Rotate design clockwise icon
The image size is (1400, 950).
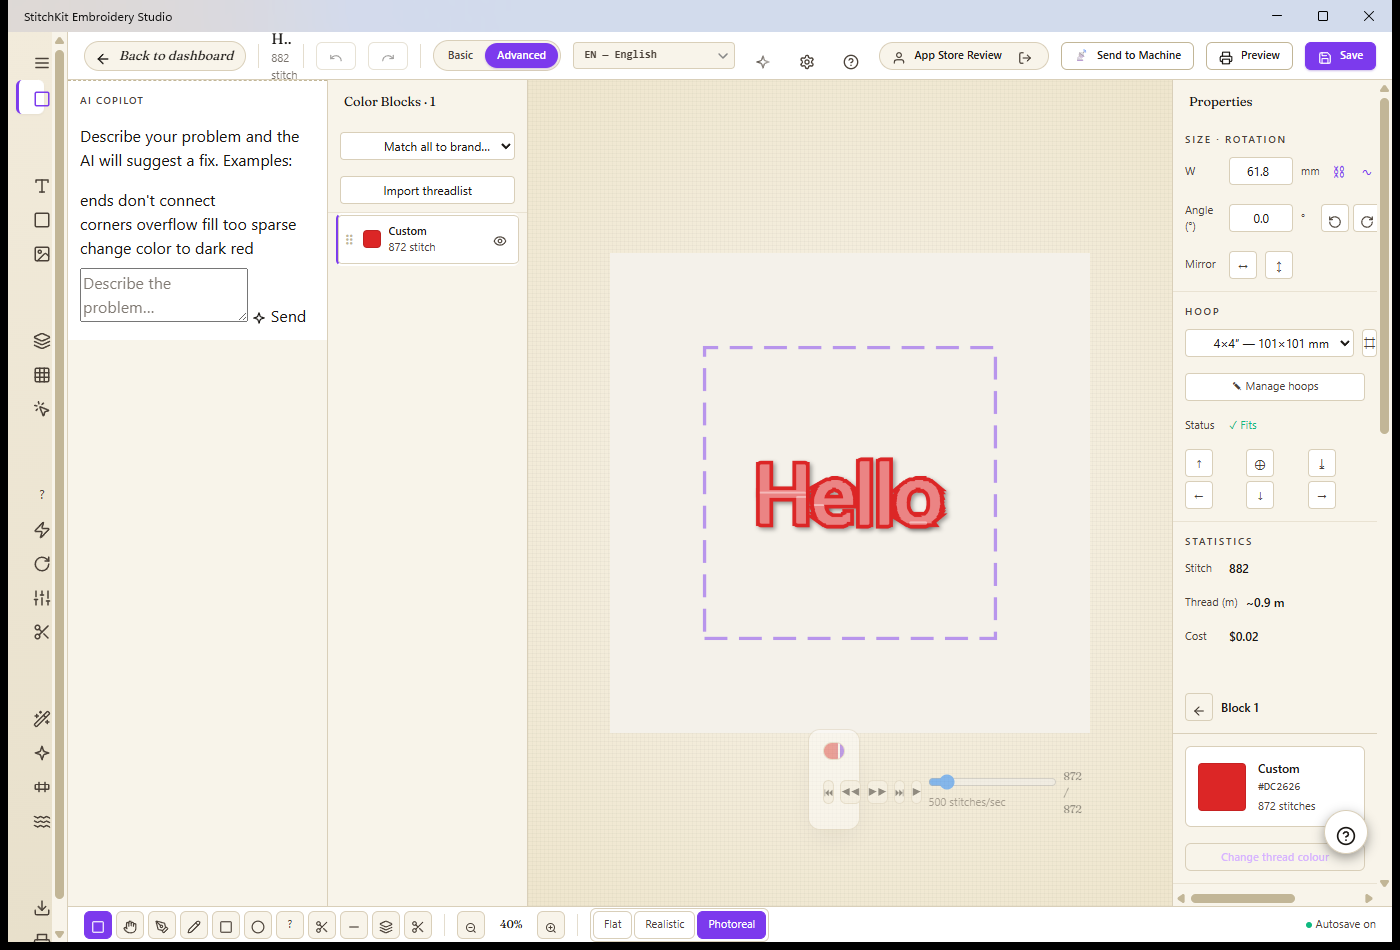[x=1366, y=219]
